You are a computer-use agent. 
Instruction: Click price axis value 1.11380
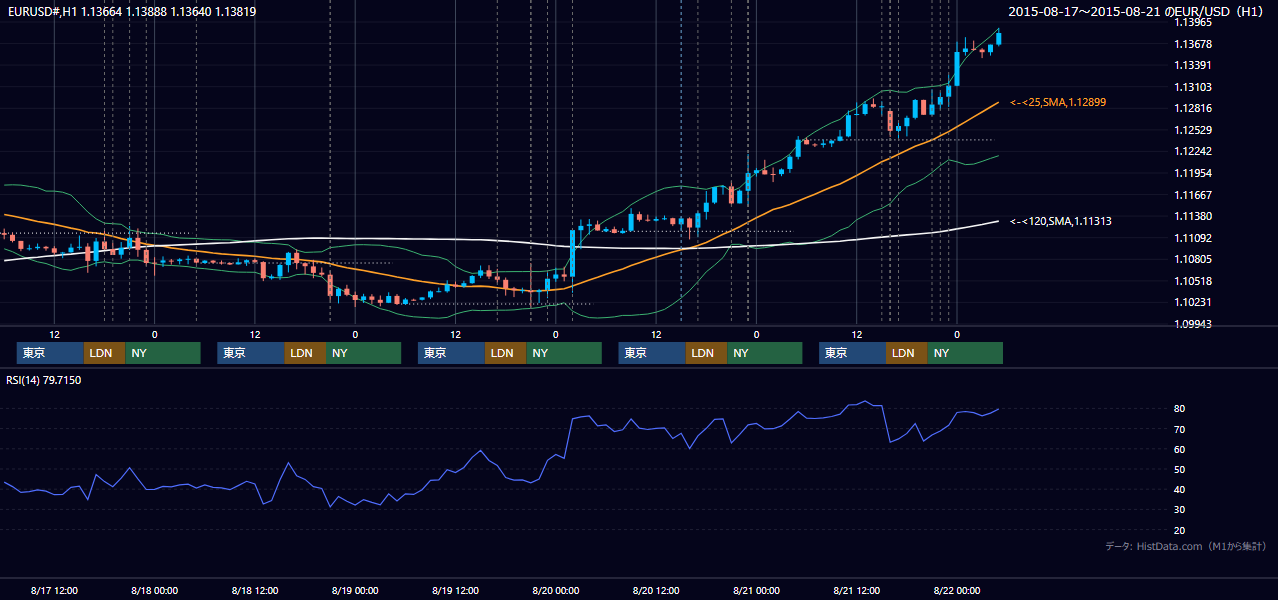1192,216
